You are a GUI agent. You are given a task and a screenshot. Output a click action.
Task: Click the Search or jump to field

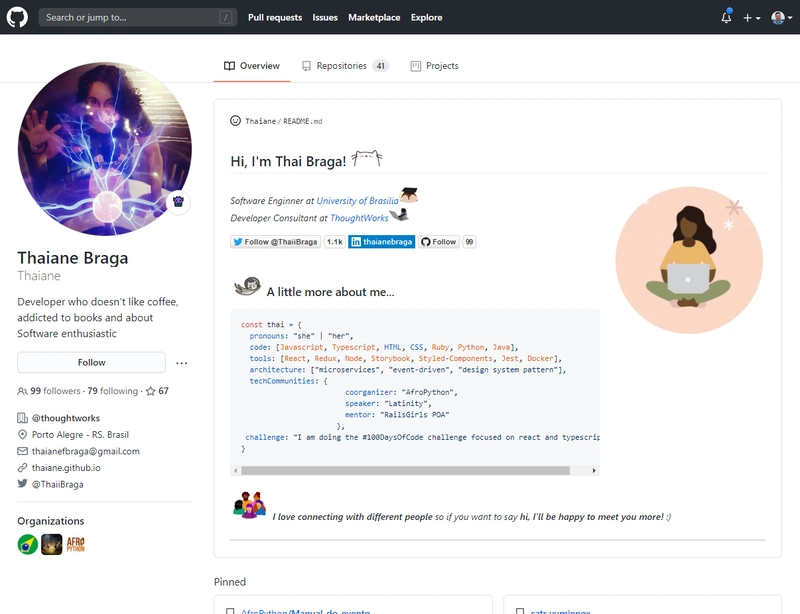[138, 17]
